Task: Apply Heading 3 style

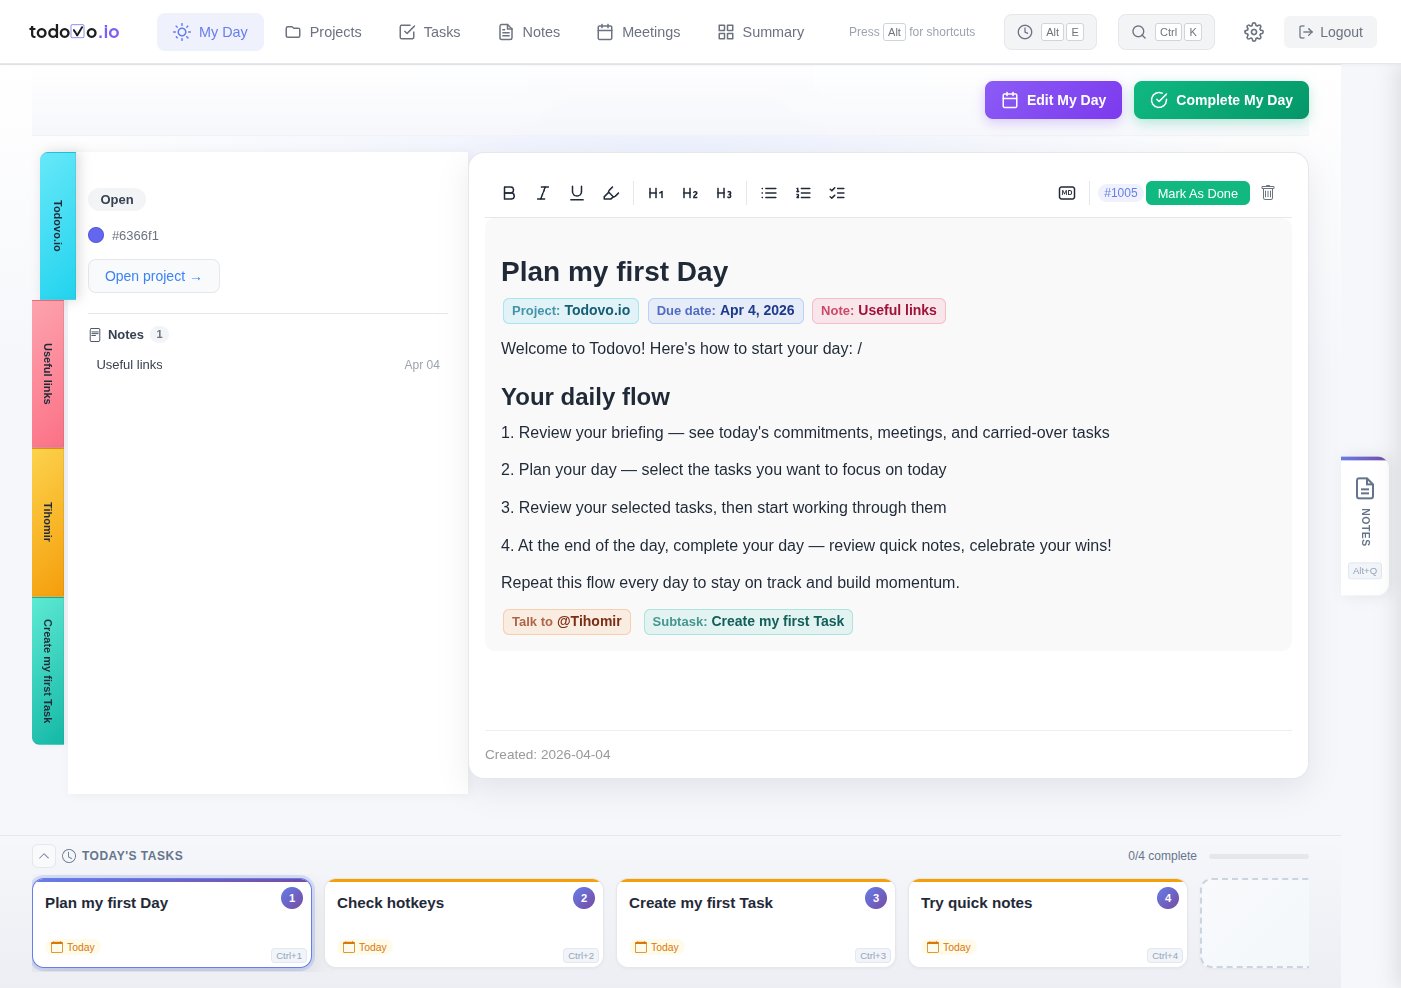Action: click(724, 193)
